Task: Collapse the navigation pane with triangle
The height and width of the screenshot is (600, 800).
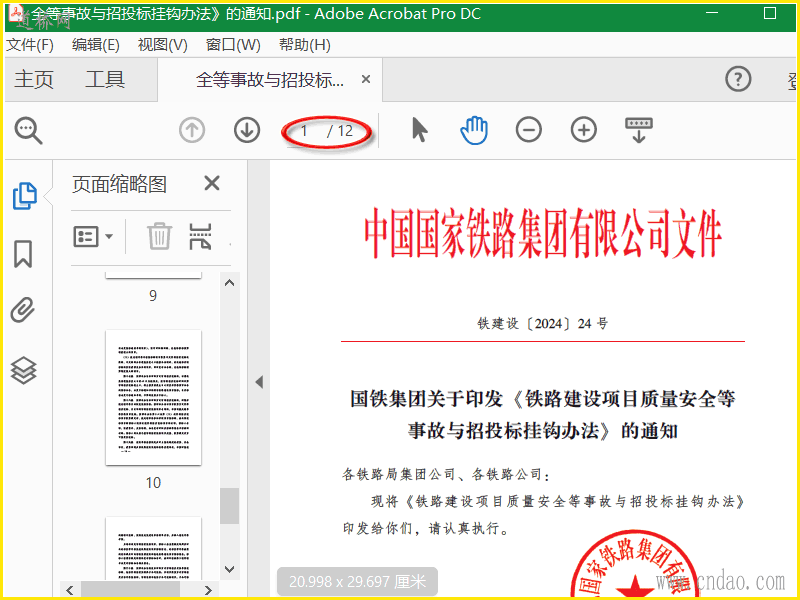Action: (x=259, y=382)
